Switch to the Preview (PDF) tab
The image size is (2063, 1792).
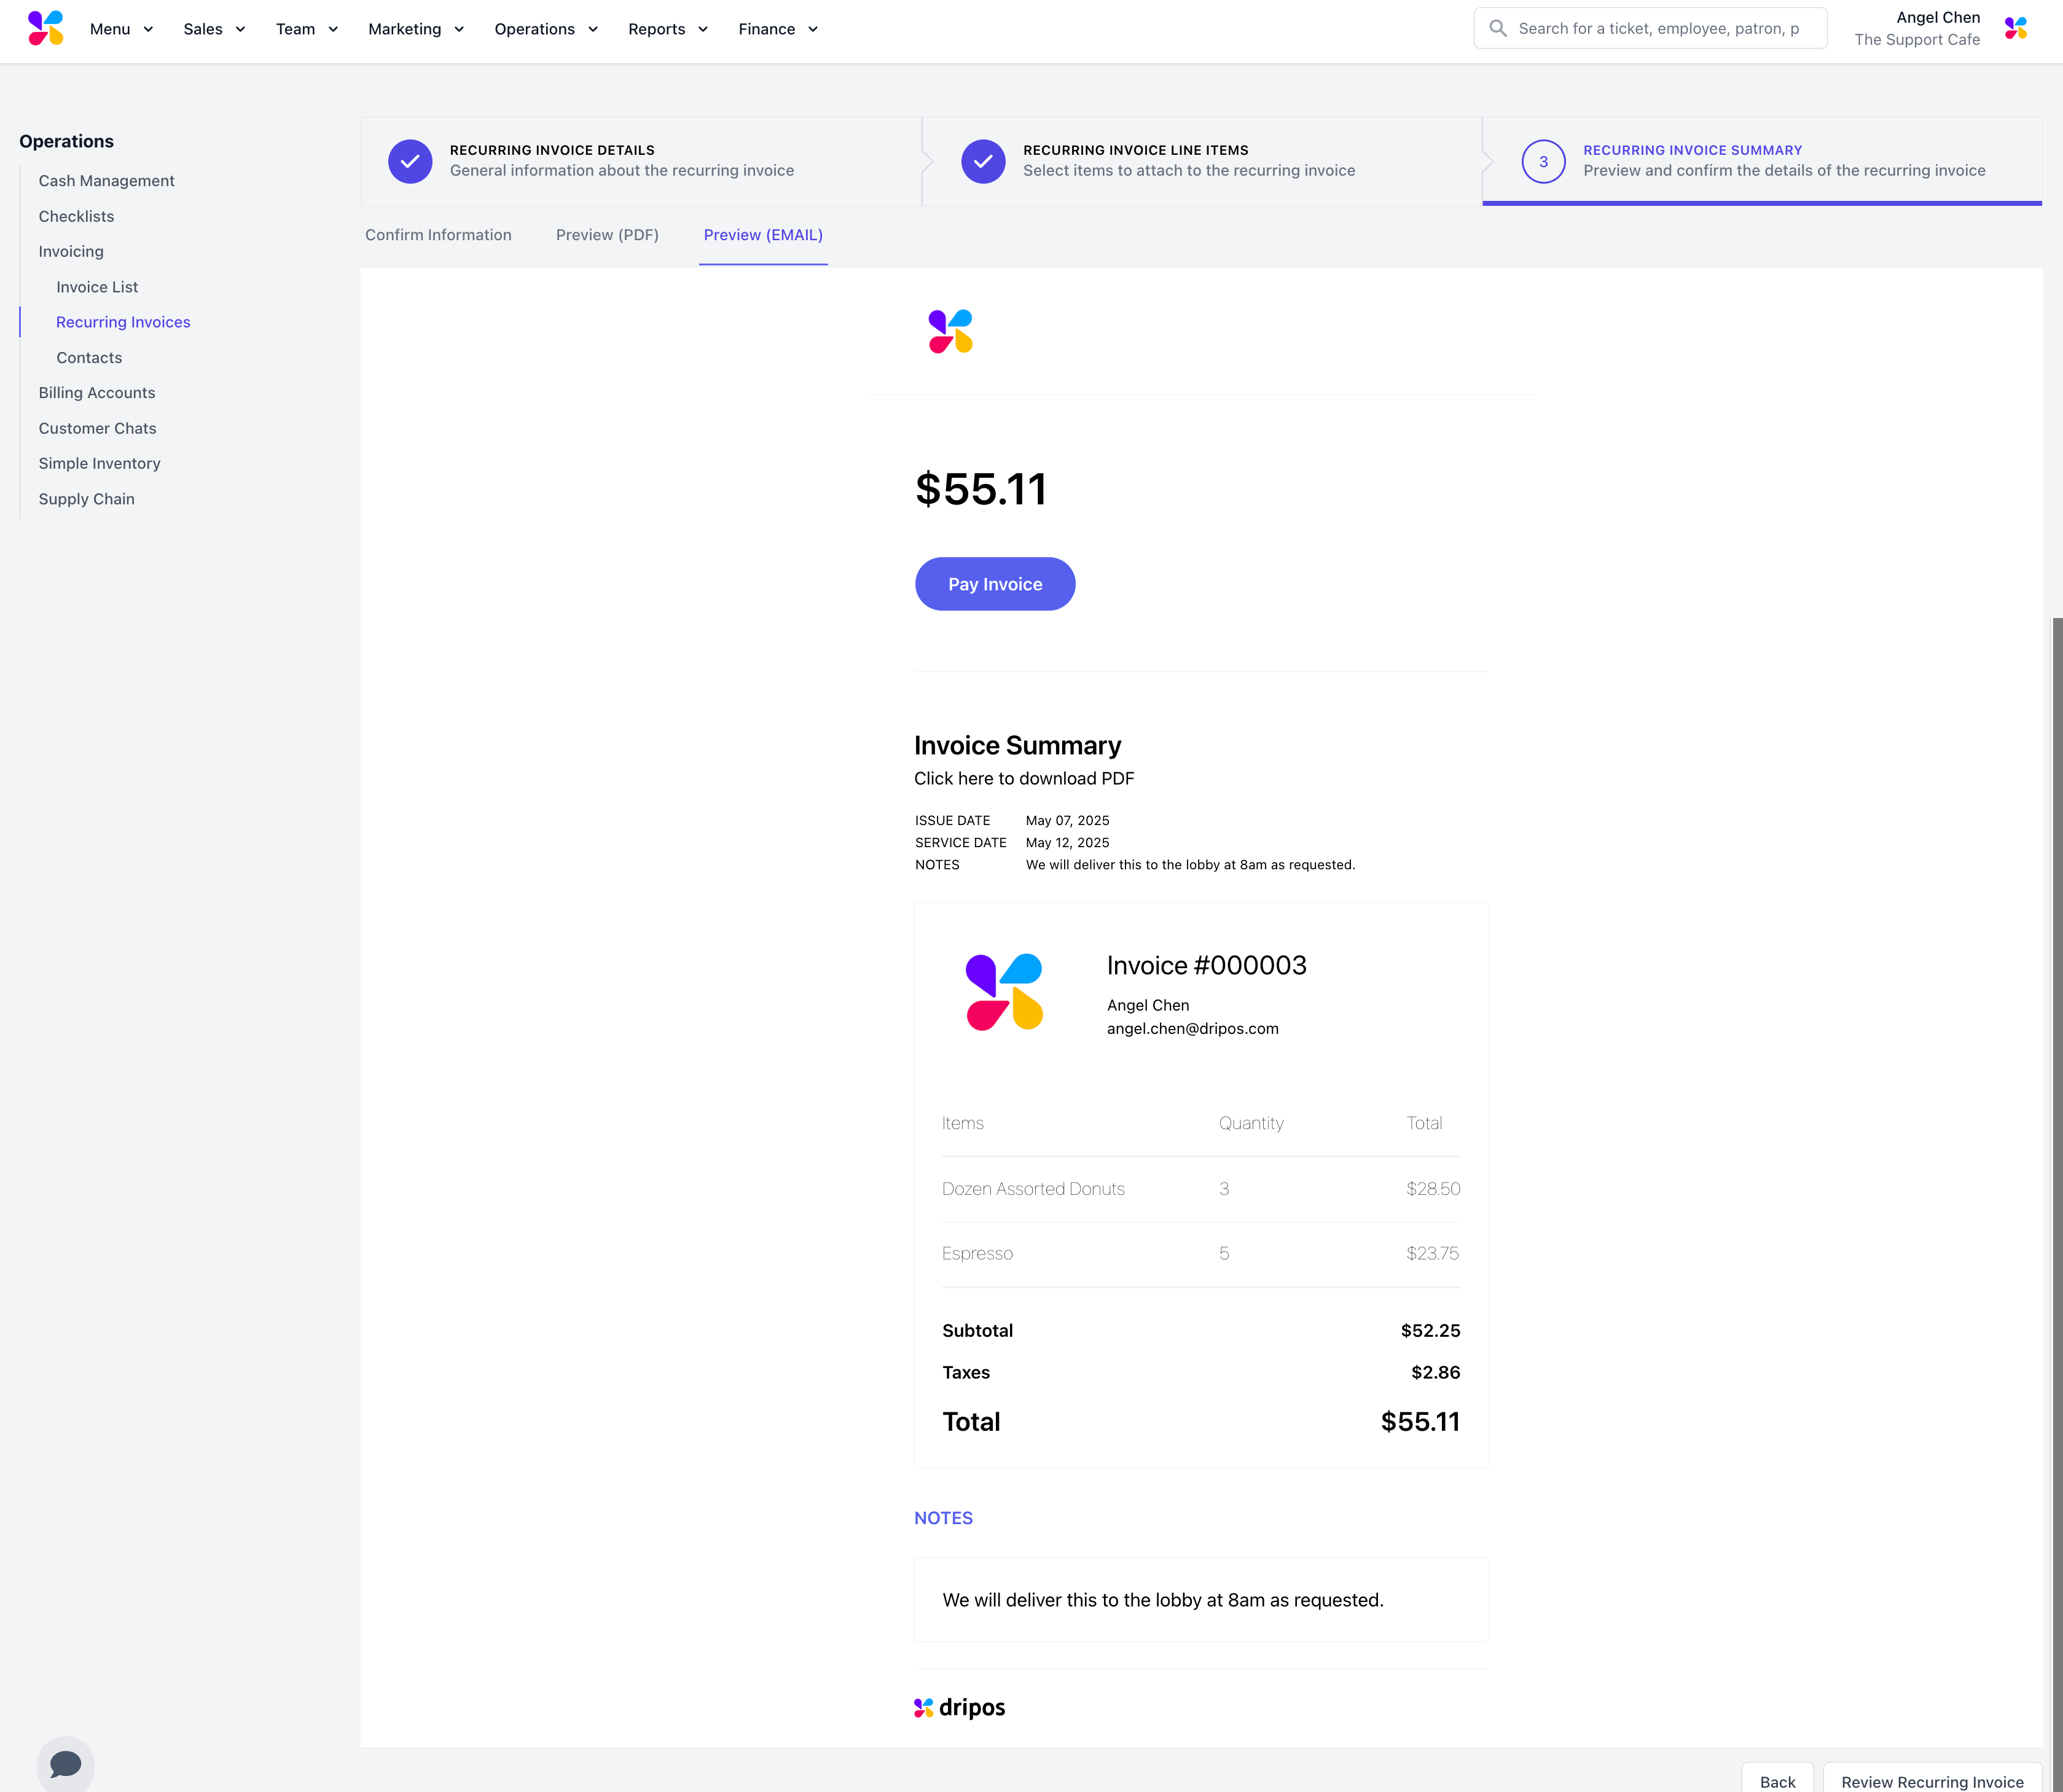point(607,235)
